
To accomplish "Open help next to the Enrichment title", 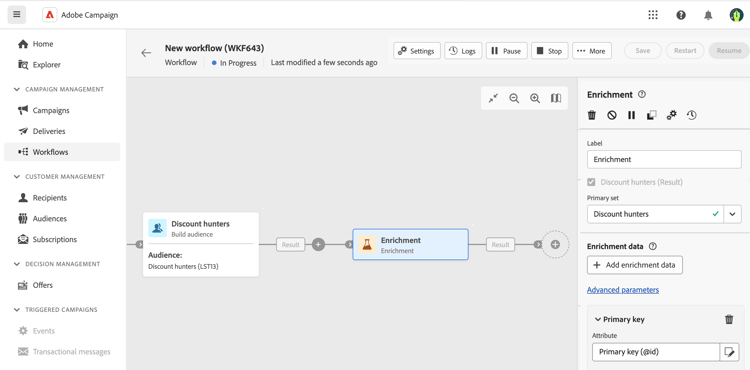I will pos(642,95).
